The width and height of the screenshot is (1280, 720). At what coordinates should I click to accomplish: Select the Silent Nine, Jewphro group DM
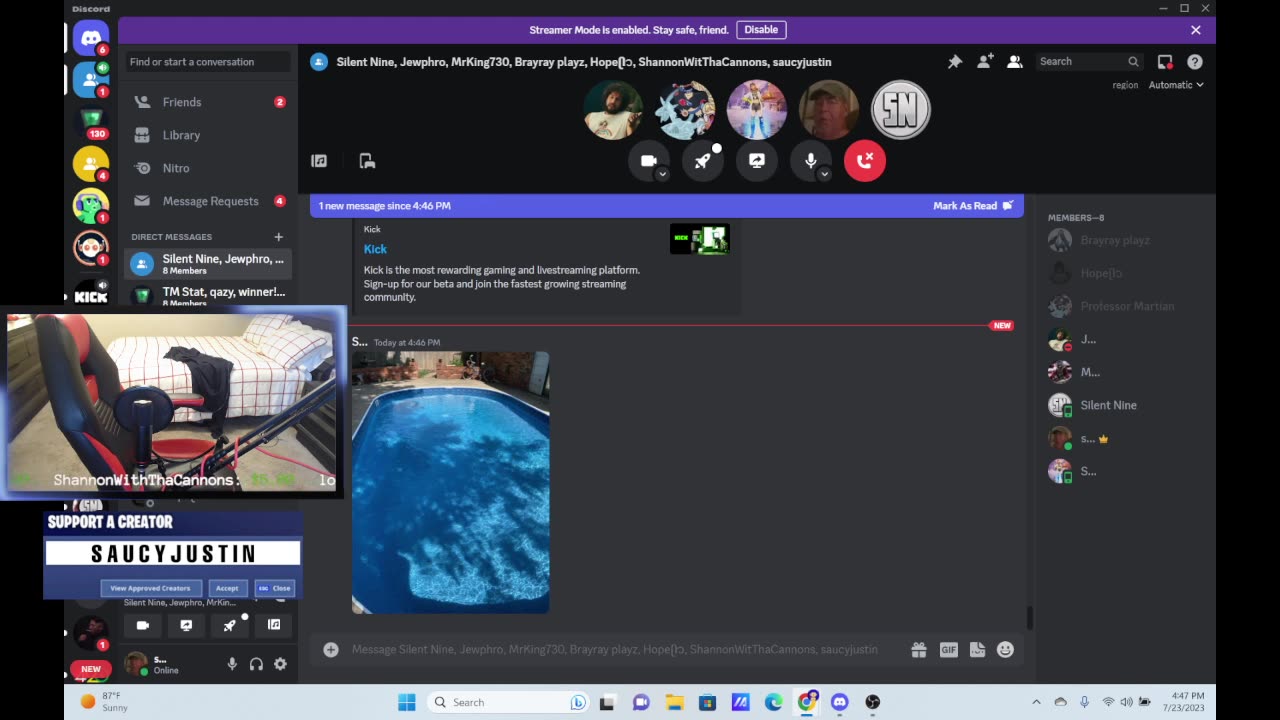tap(208, 264)
